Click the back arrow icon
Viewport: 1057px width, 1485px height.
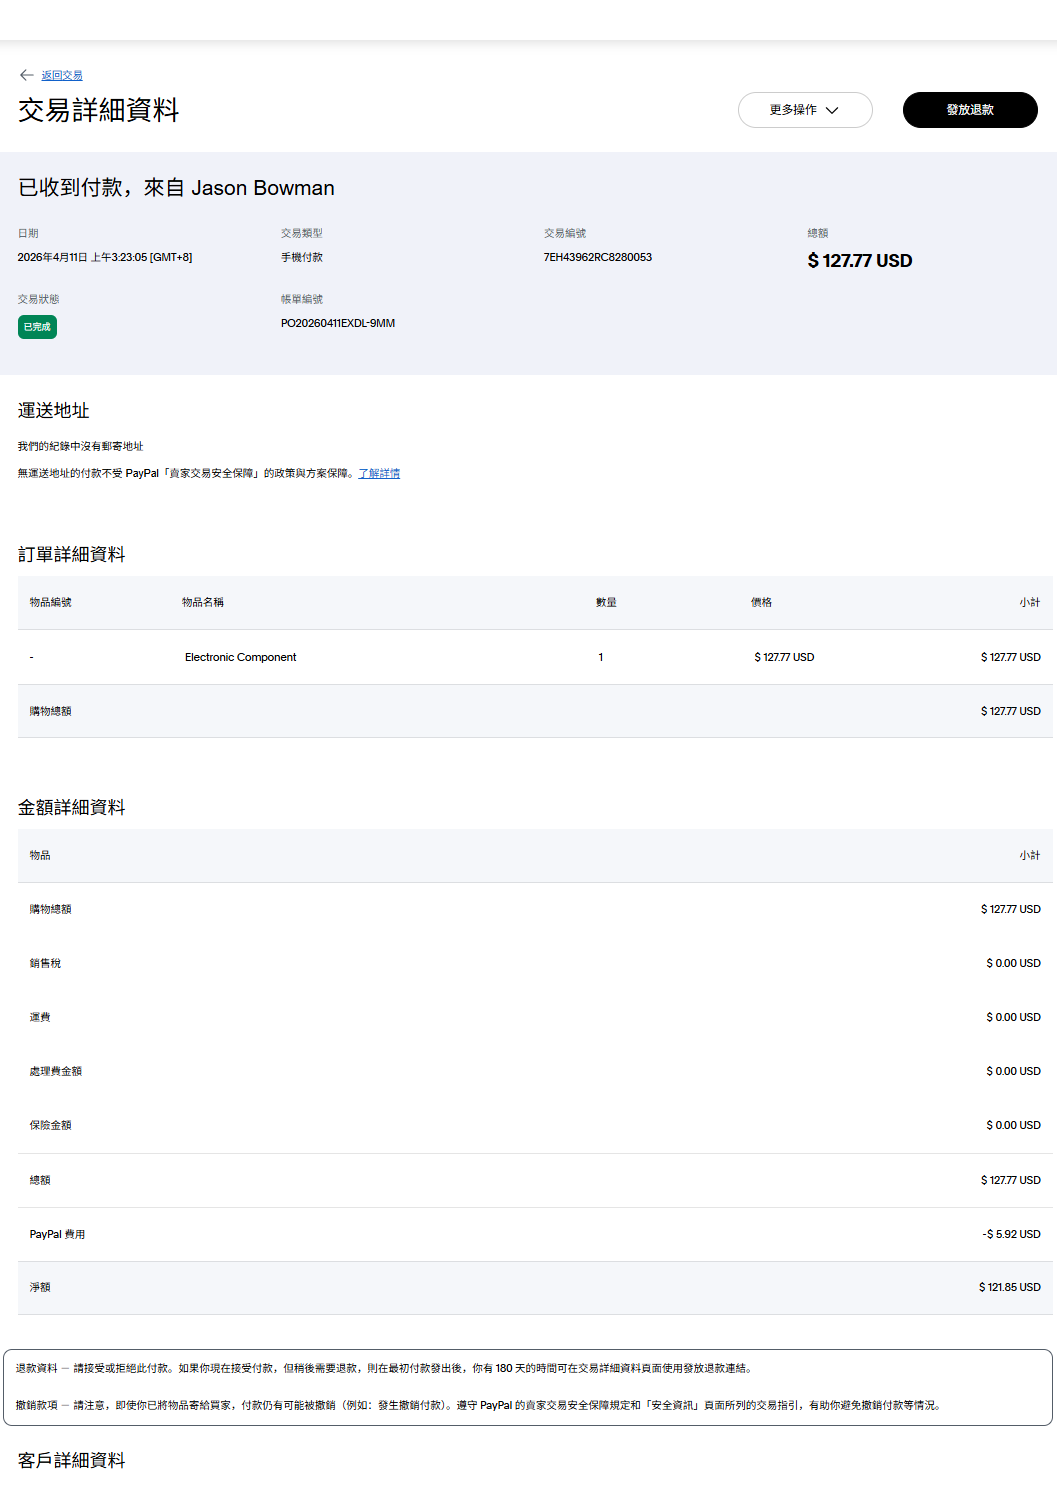[x=26, y=75]
